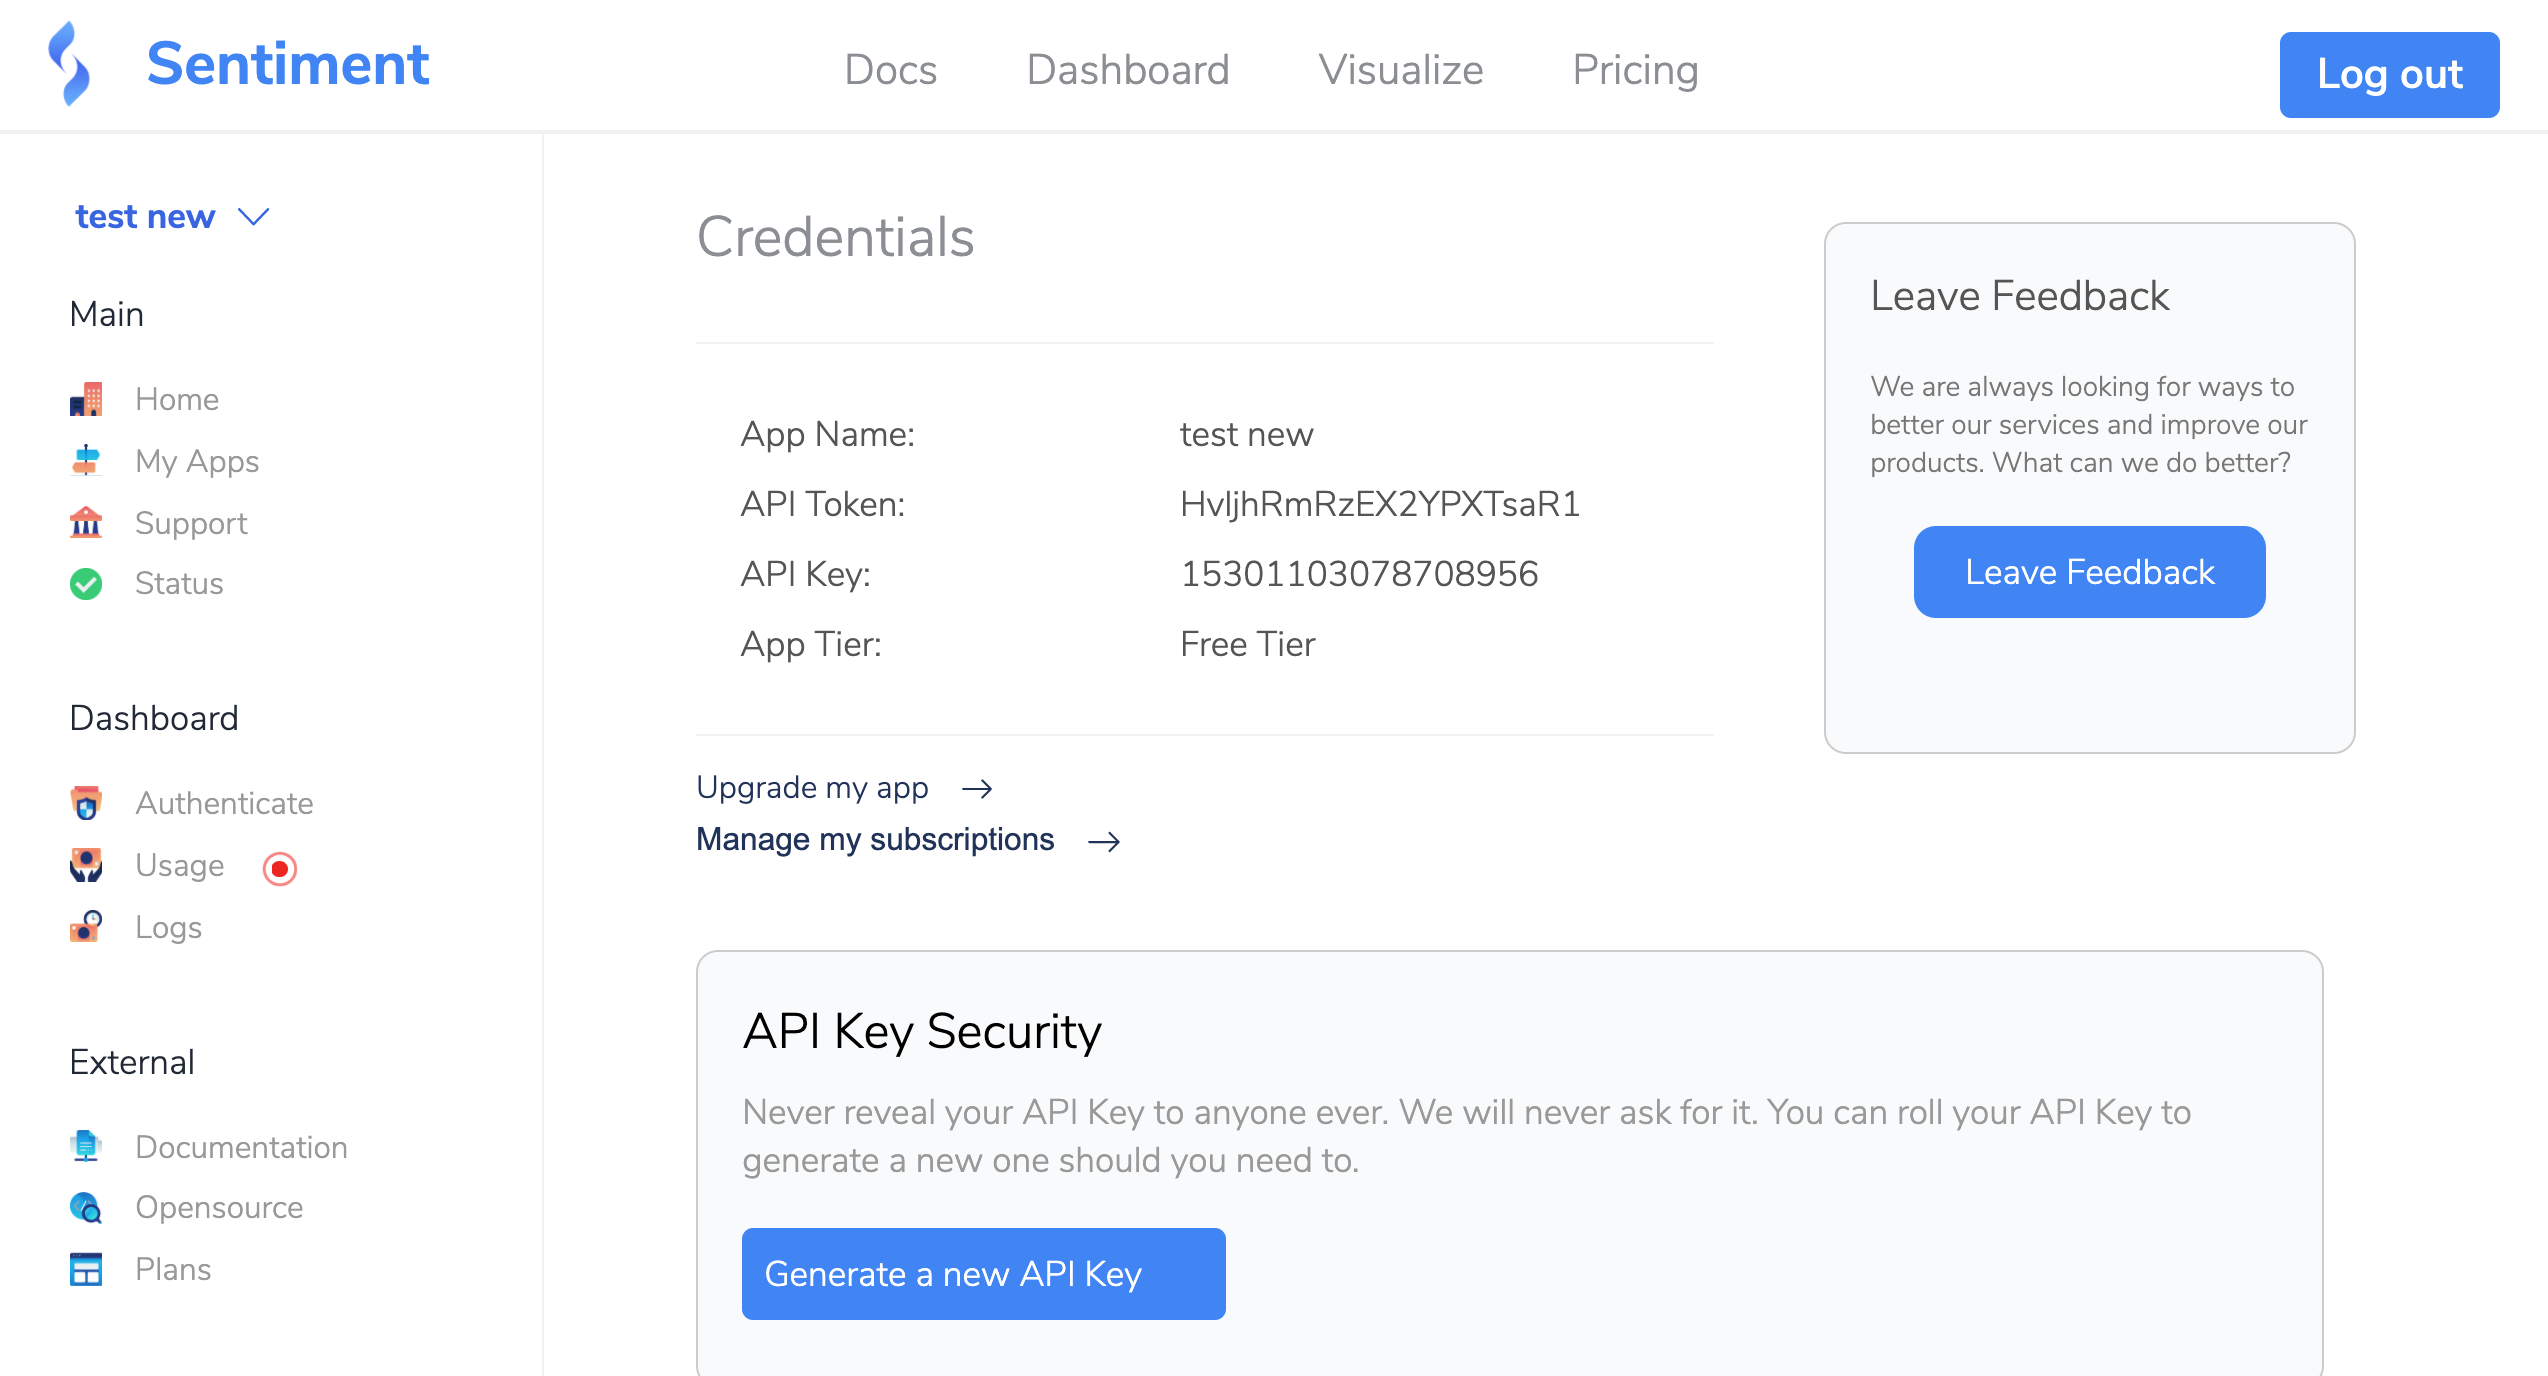Open Pricing in the top menu

[1635, 70]
